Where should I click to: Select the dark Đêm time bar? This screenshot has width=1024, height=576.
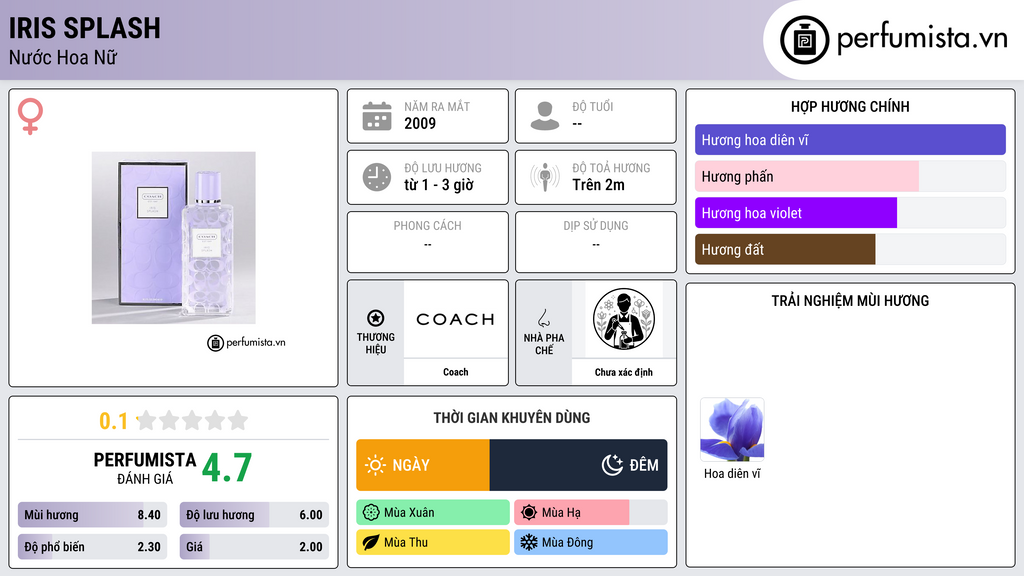(x=578, y=465)
